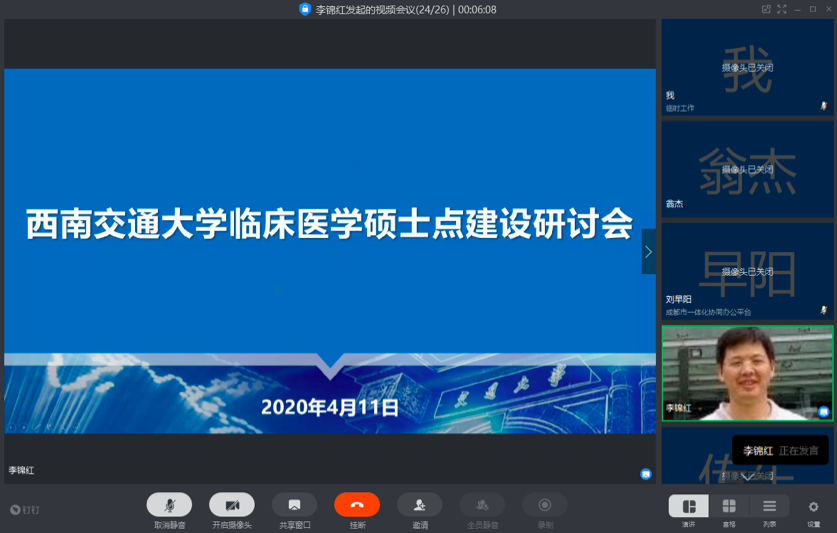The height and width of the screenshot is (533, 837).
Task: Collapse participant sidebar with right chevron
Action: click(x=648, y=252)
